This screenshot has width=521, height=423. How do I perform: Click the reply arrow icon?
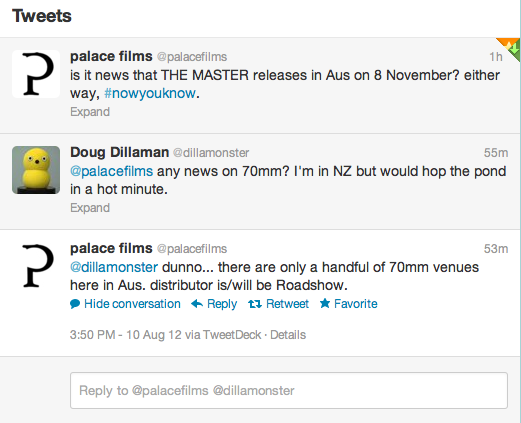(197, 304)
